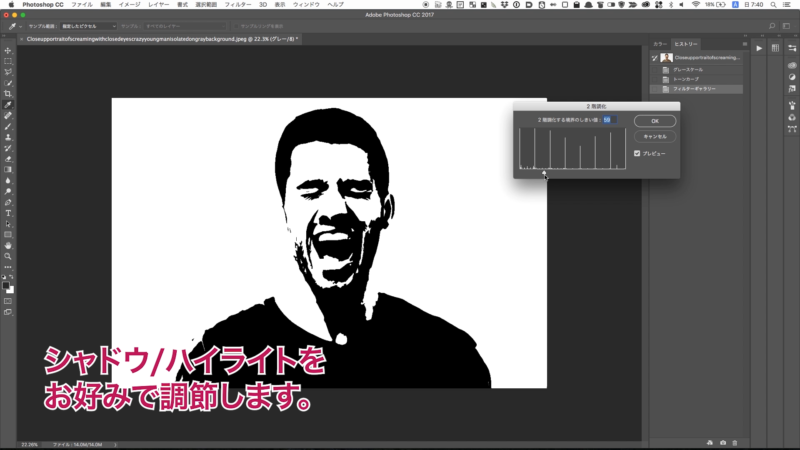This screenshot has height=450, width=800.
Task: Toggle history brush source on the snapshot
Action: tap(655, 58)
